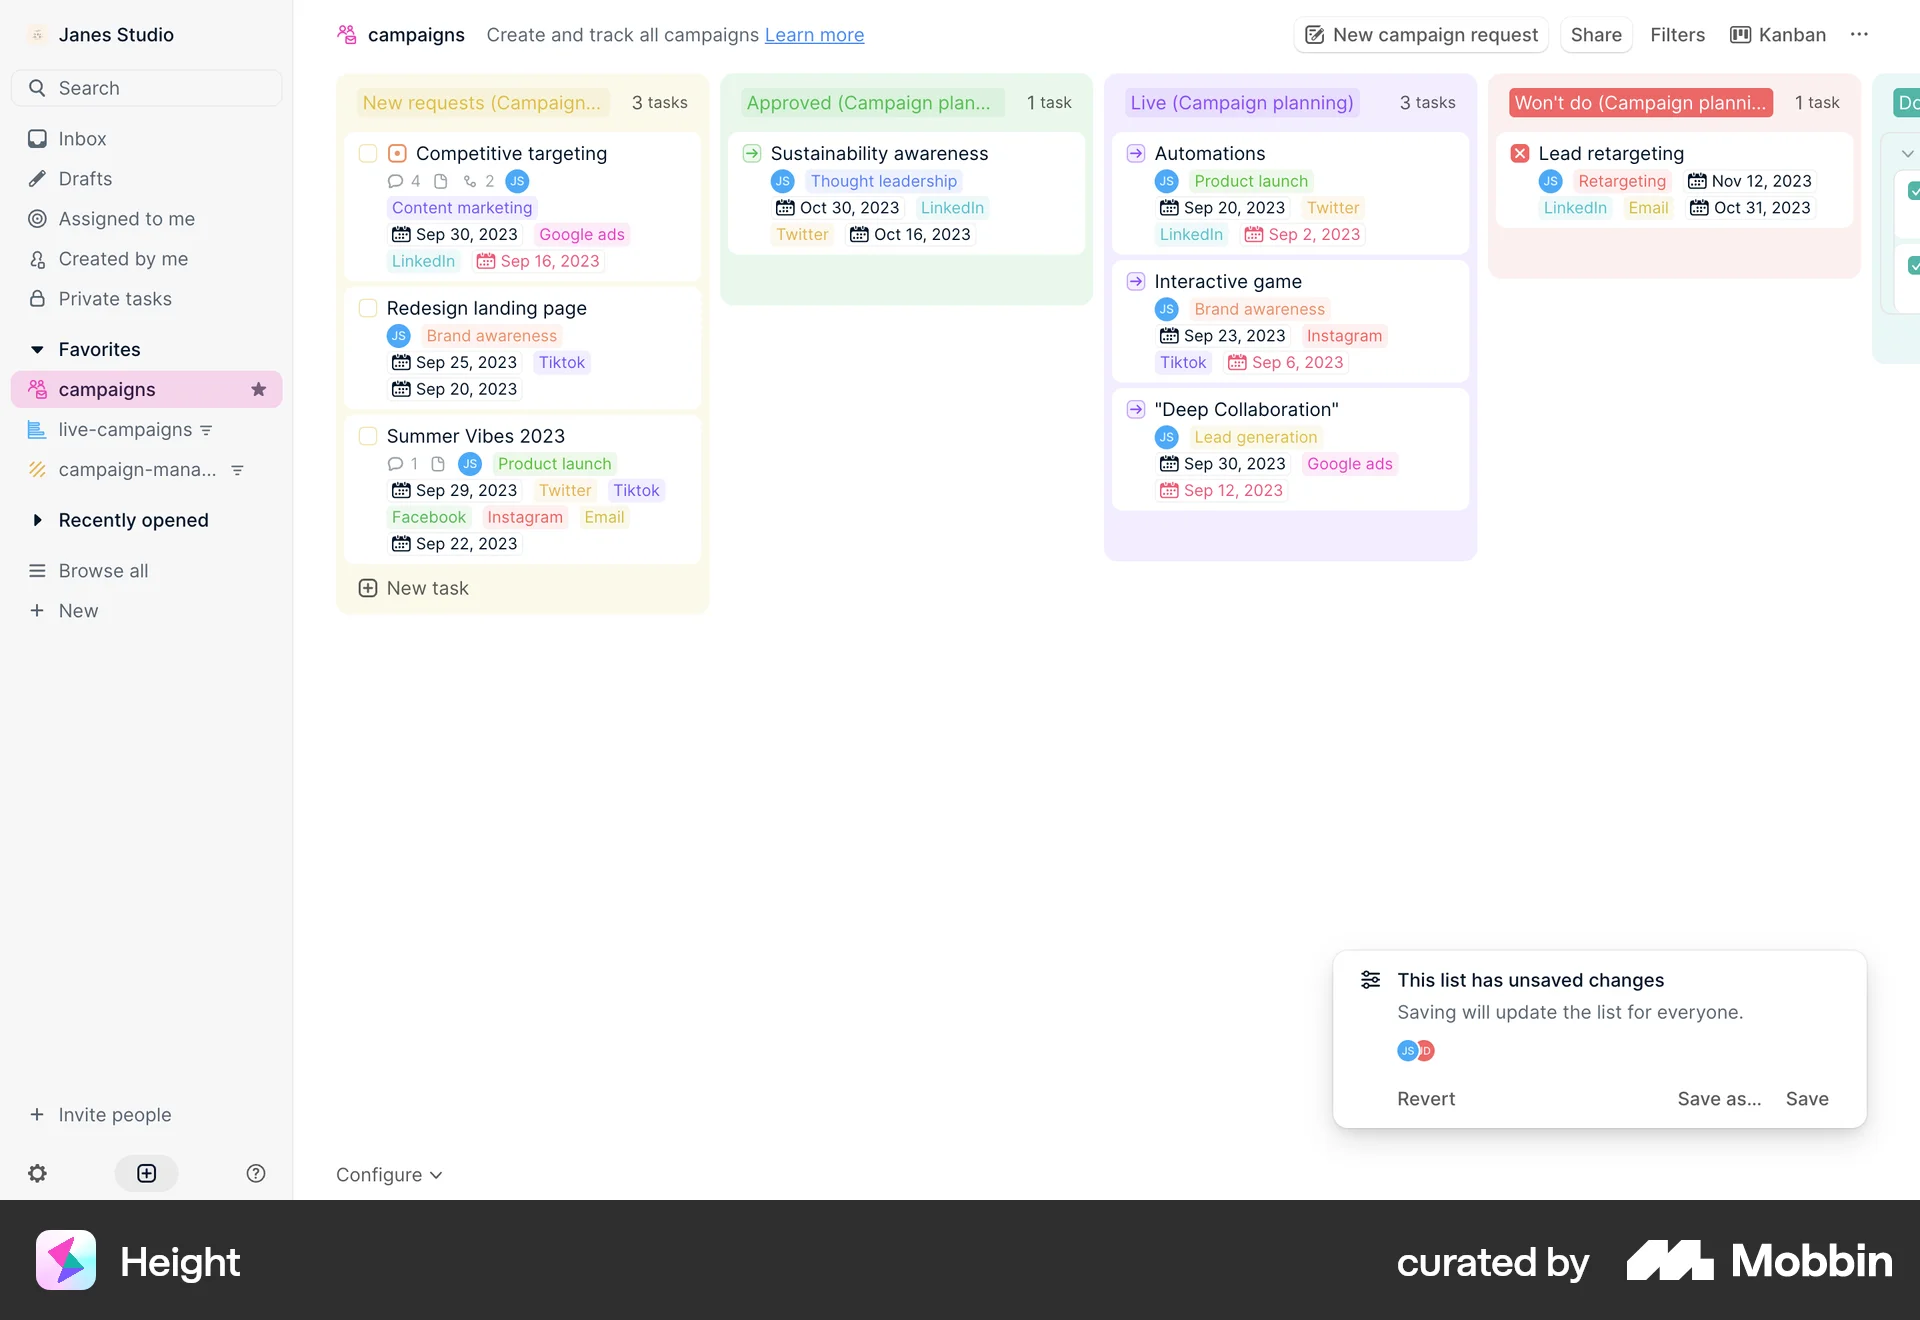Open the Configure dropdown
This screenshot has width=1920, height=1320.
388,1174
